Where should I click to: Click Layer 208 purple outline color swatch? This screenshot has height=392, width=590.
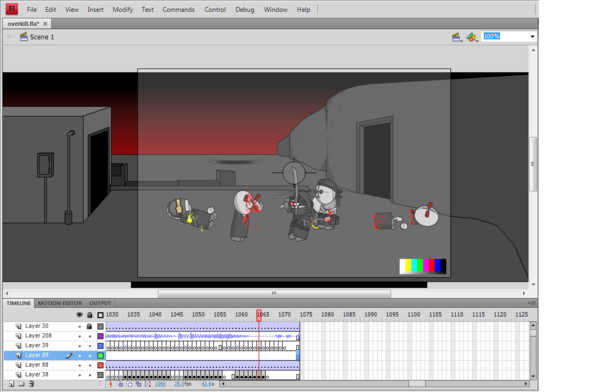pos(100,336)
